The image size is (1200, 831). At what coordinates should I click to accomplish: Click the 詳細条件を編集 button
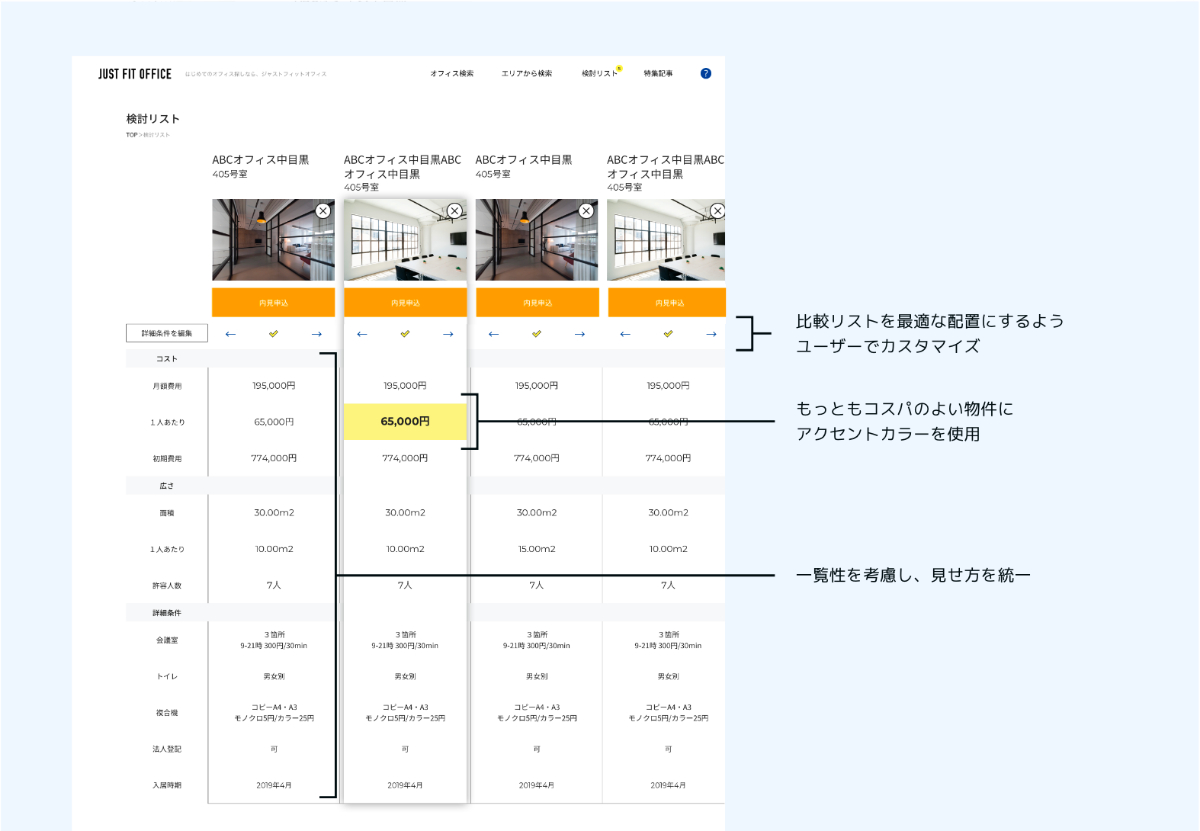click(167, 333)
